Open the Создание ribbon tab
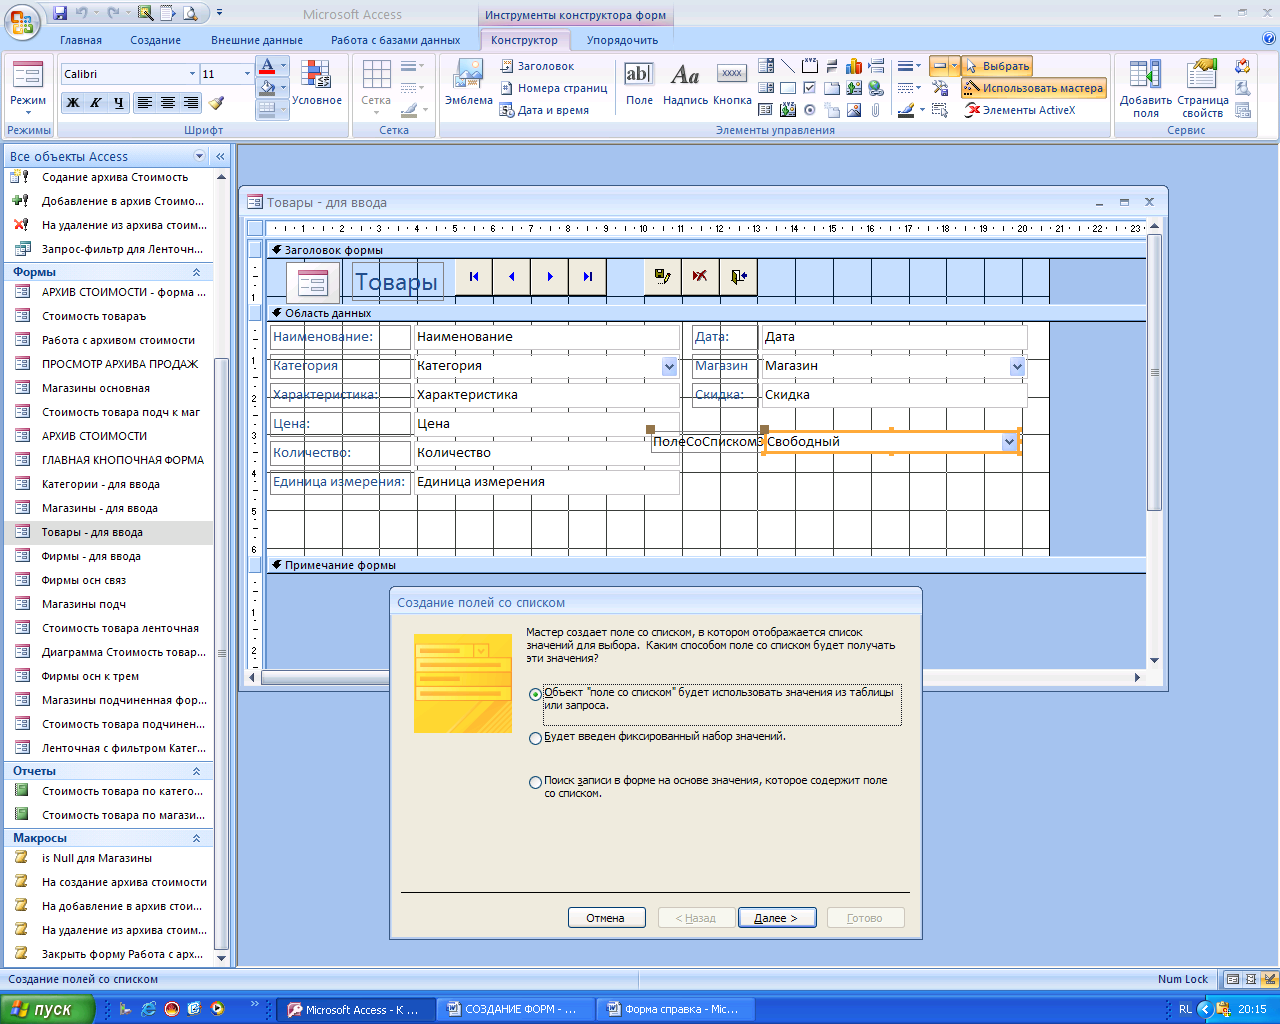 155,40
